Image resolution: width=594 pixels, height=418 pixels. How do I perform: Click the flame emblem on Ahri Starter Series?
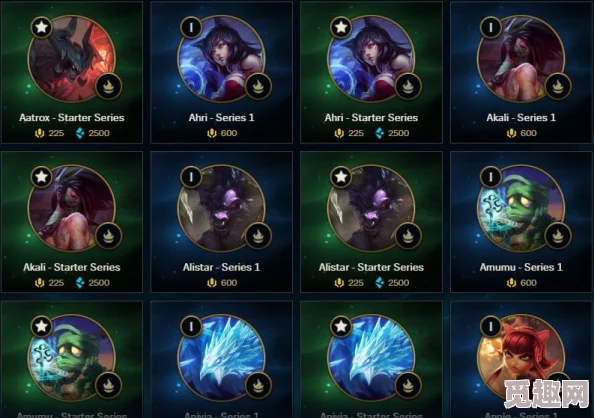[x=408, y=86]
